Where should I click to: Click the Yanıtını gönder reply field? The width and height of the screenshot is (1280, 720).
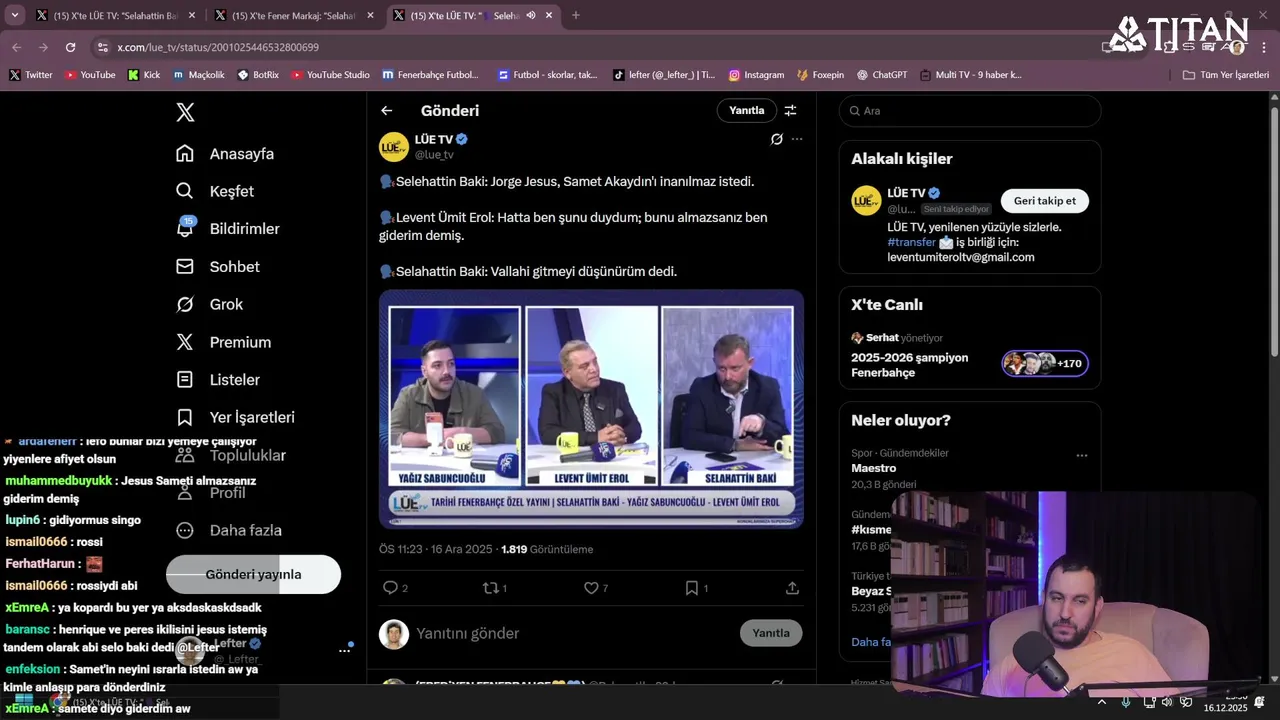pos(570,633)
